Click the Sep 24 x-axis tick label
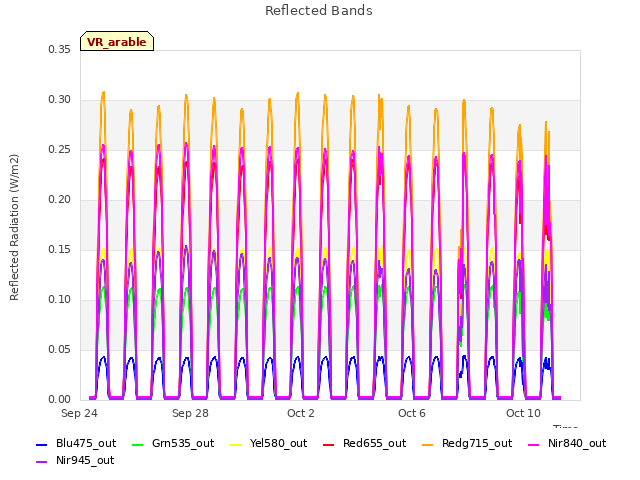 tap(79, 413)
